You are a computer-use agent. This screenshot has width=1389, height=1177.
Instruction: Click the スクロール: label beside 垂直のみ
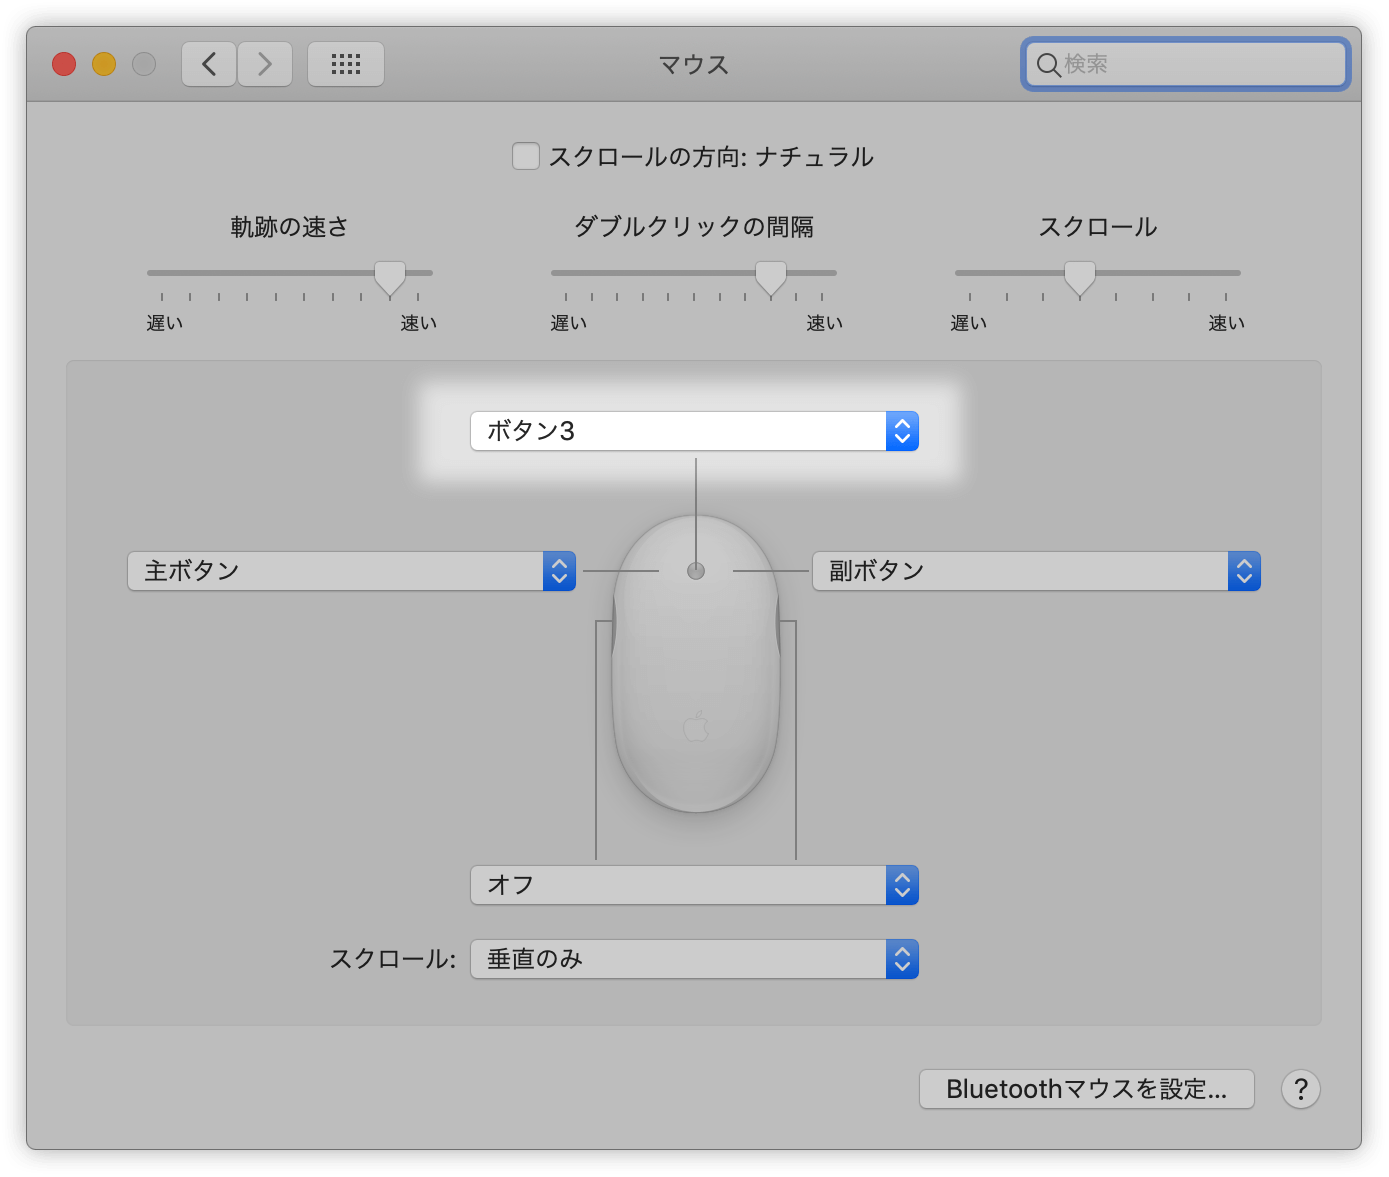point(393,959)
